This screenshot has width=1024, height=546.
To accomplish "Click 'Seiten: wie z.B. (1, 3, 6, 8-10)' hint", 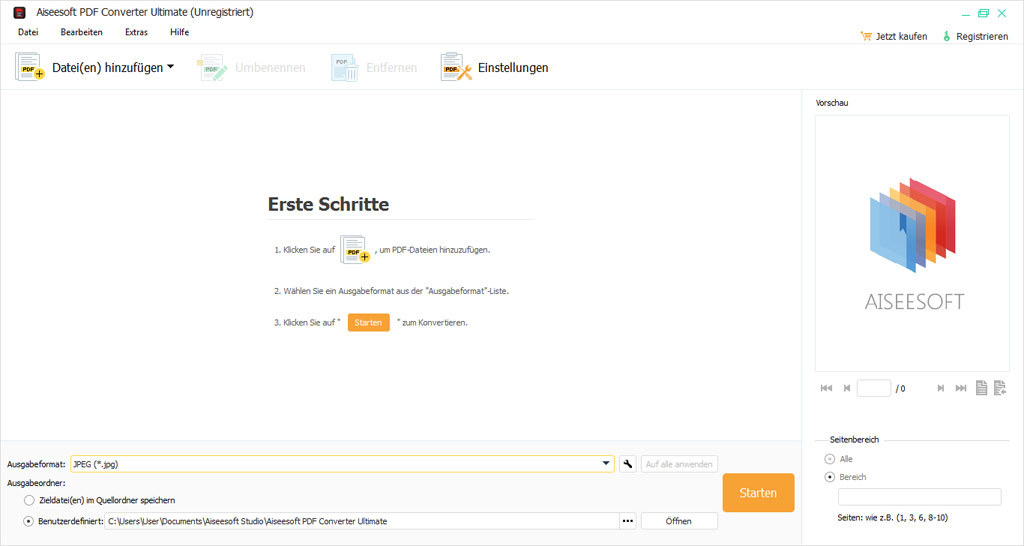I will 893,518.
